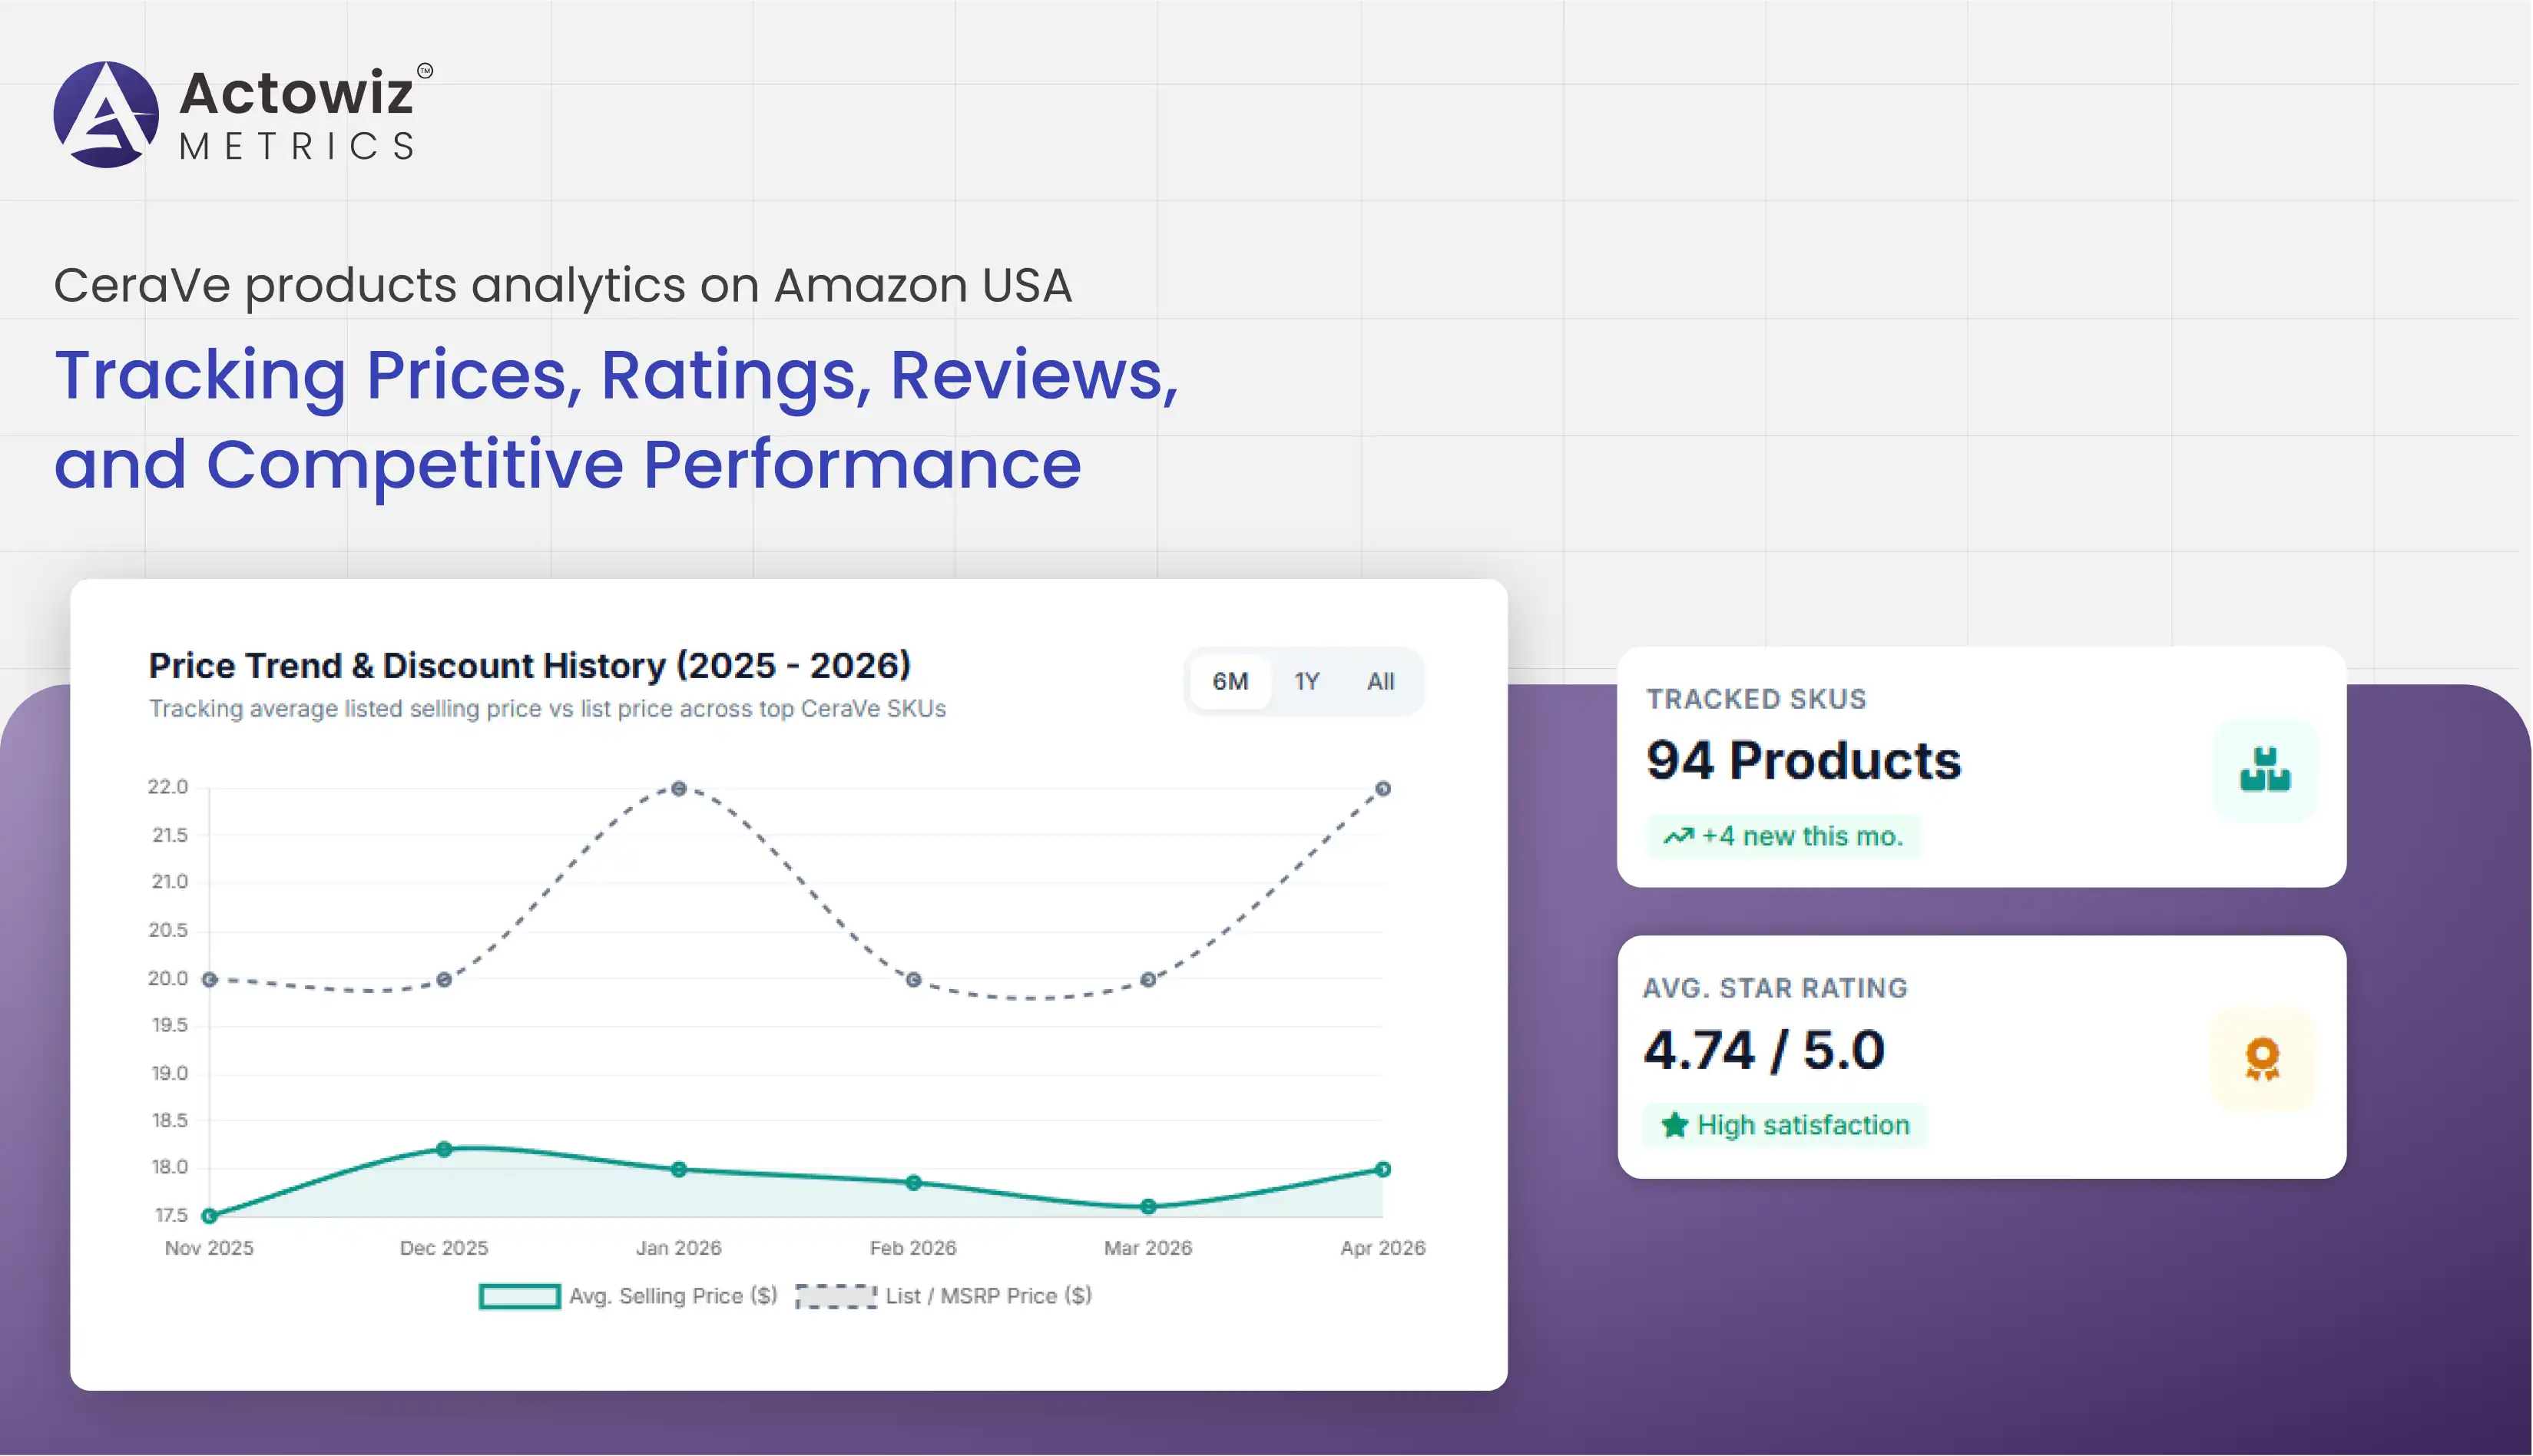
Task: Click 'List / MSRP Price ($)' legend text
Action: pos(989,1296)
